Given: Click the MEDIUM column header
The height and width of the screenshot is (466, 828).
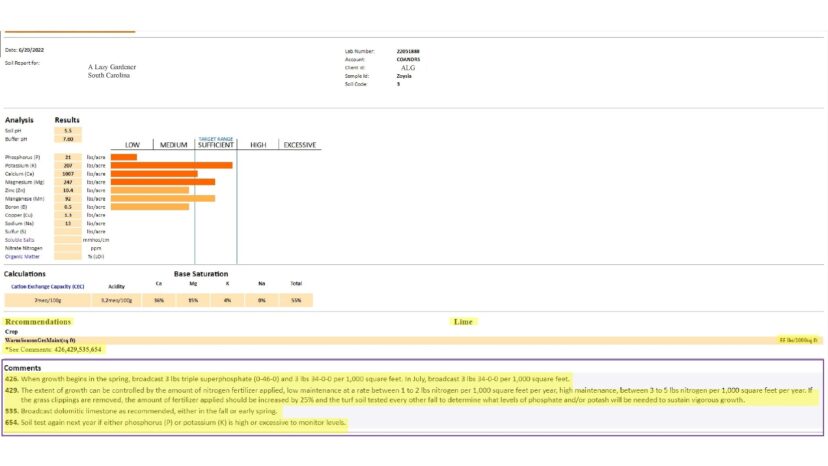Looking at the screenshot, I should [174, 145].
